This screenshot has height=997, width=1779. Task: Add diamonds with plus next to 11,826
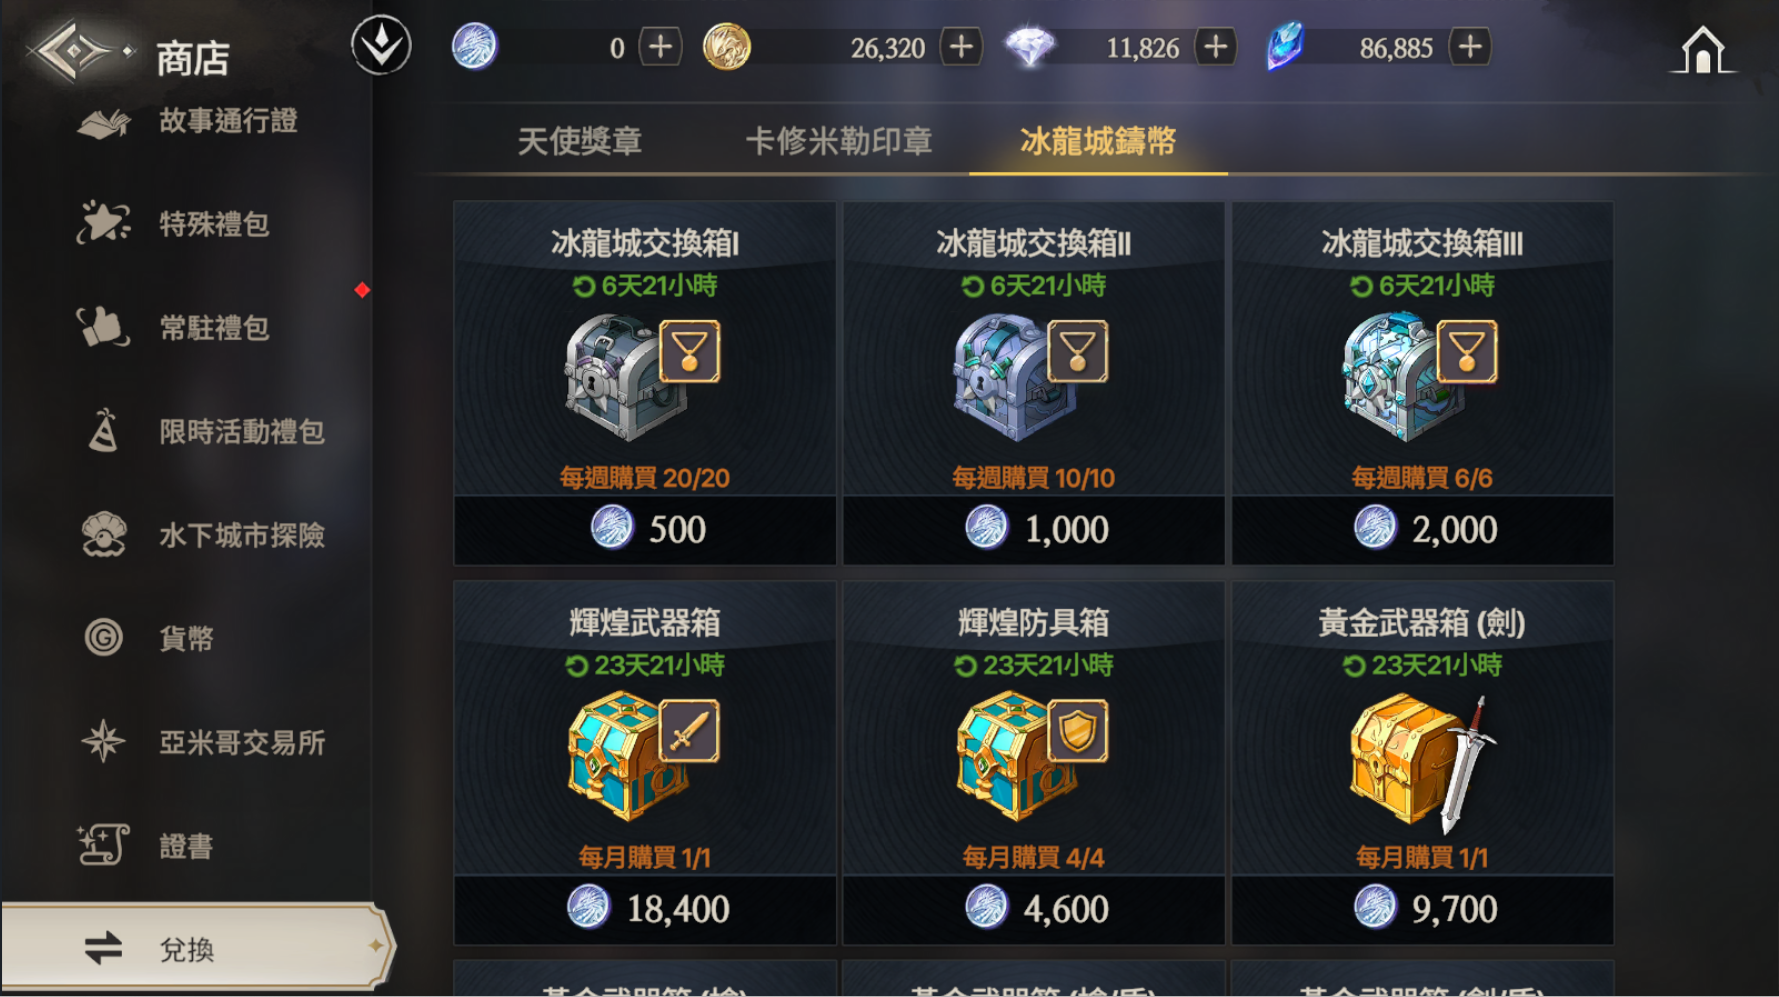(x=1215, y=47)
